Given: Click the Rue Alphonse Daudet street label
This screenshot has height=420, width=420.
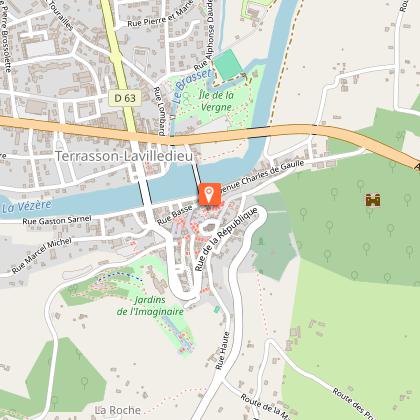Looking at the screenshot, I should (205, 36).
